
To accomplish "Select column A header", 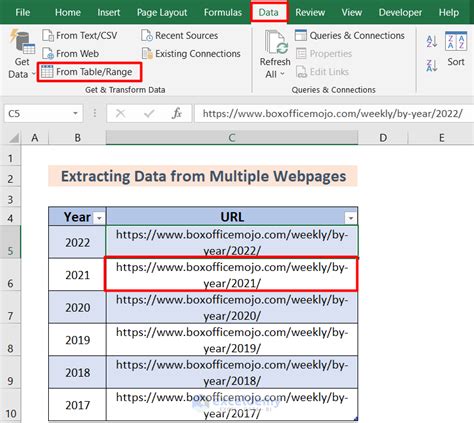I will (35, 138).
